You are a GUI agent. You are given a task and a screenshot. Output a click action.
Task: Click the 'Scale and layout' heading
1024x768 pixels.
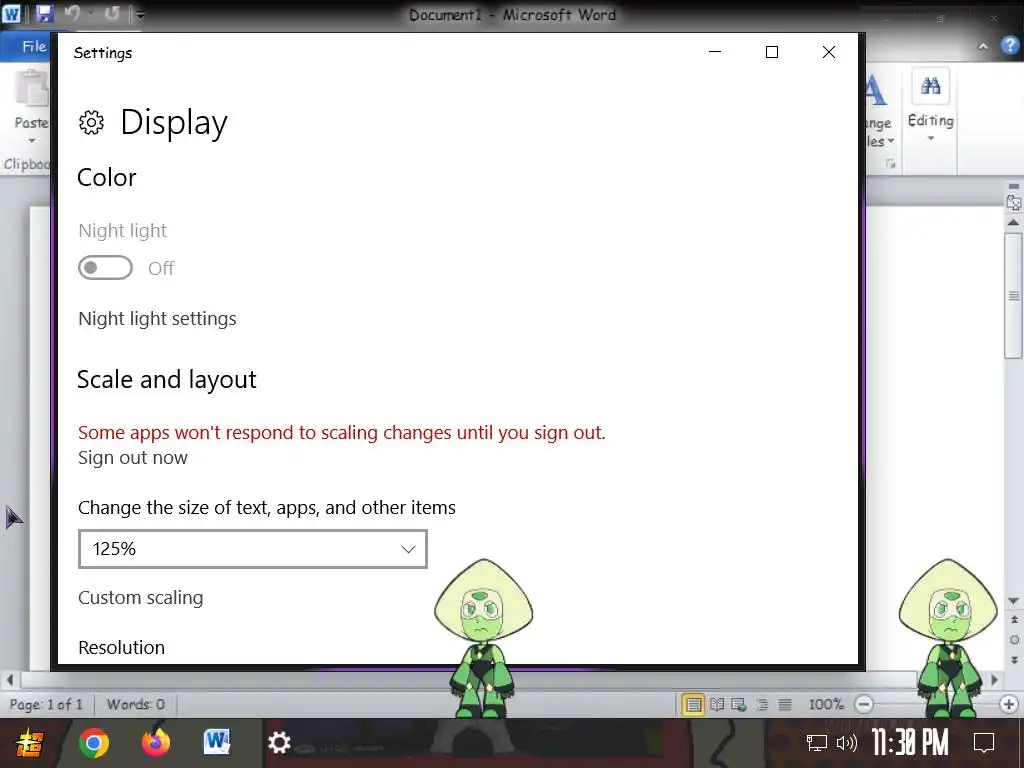coord(167,379)
